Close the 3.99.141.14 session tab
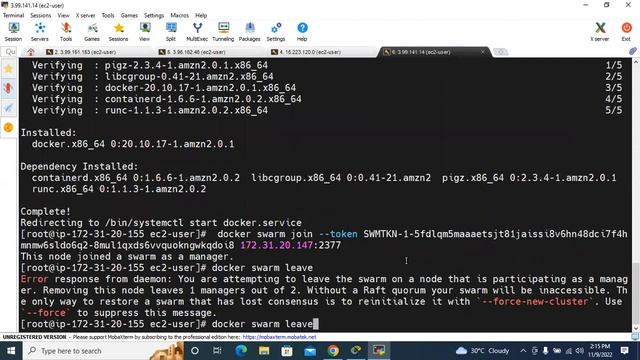The height and width of the screenshot is (360, 640). (483, 52)
